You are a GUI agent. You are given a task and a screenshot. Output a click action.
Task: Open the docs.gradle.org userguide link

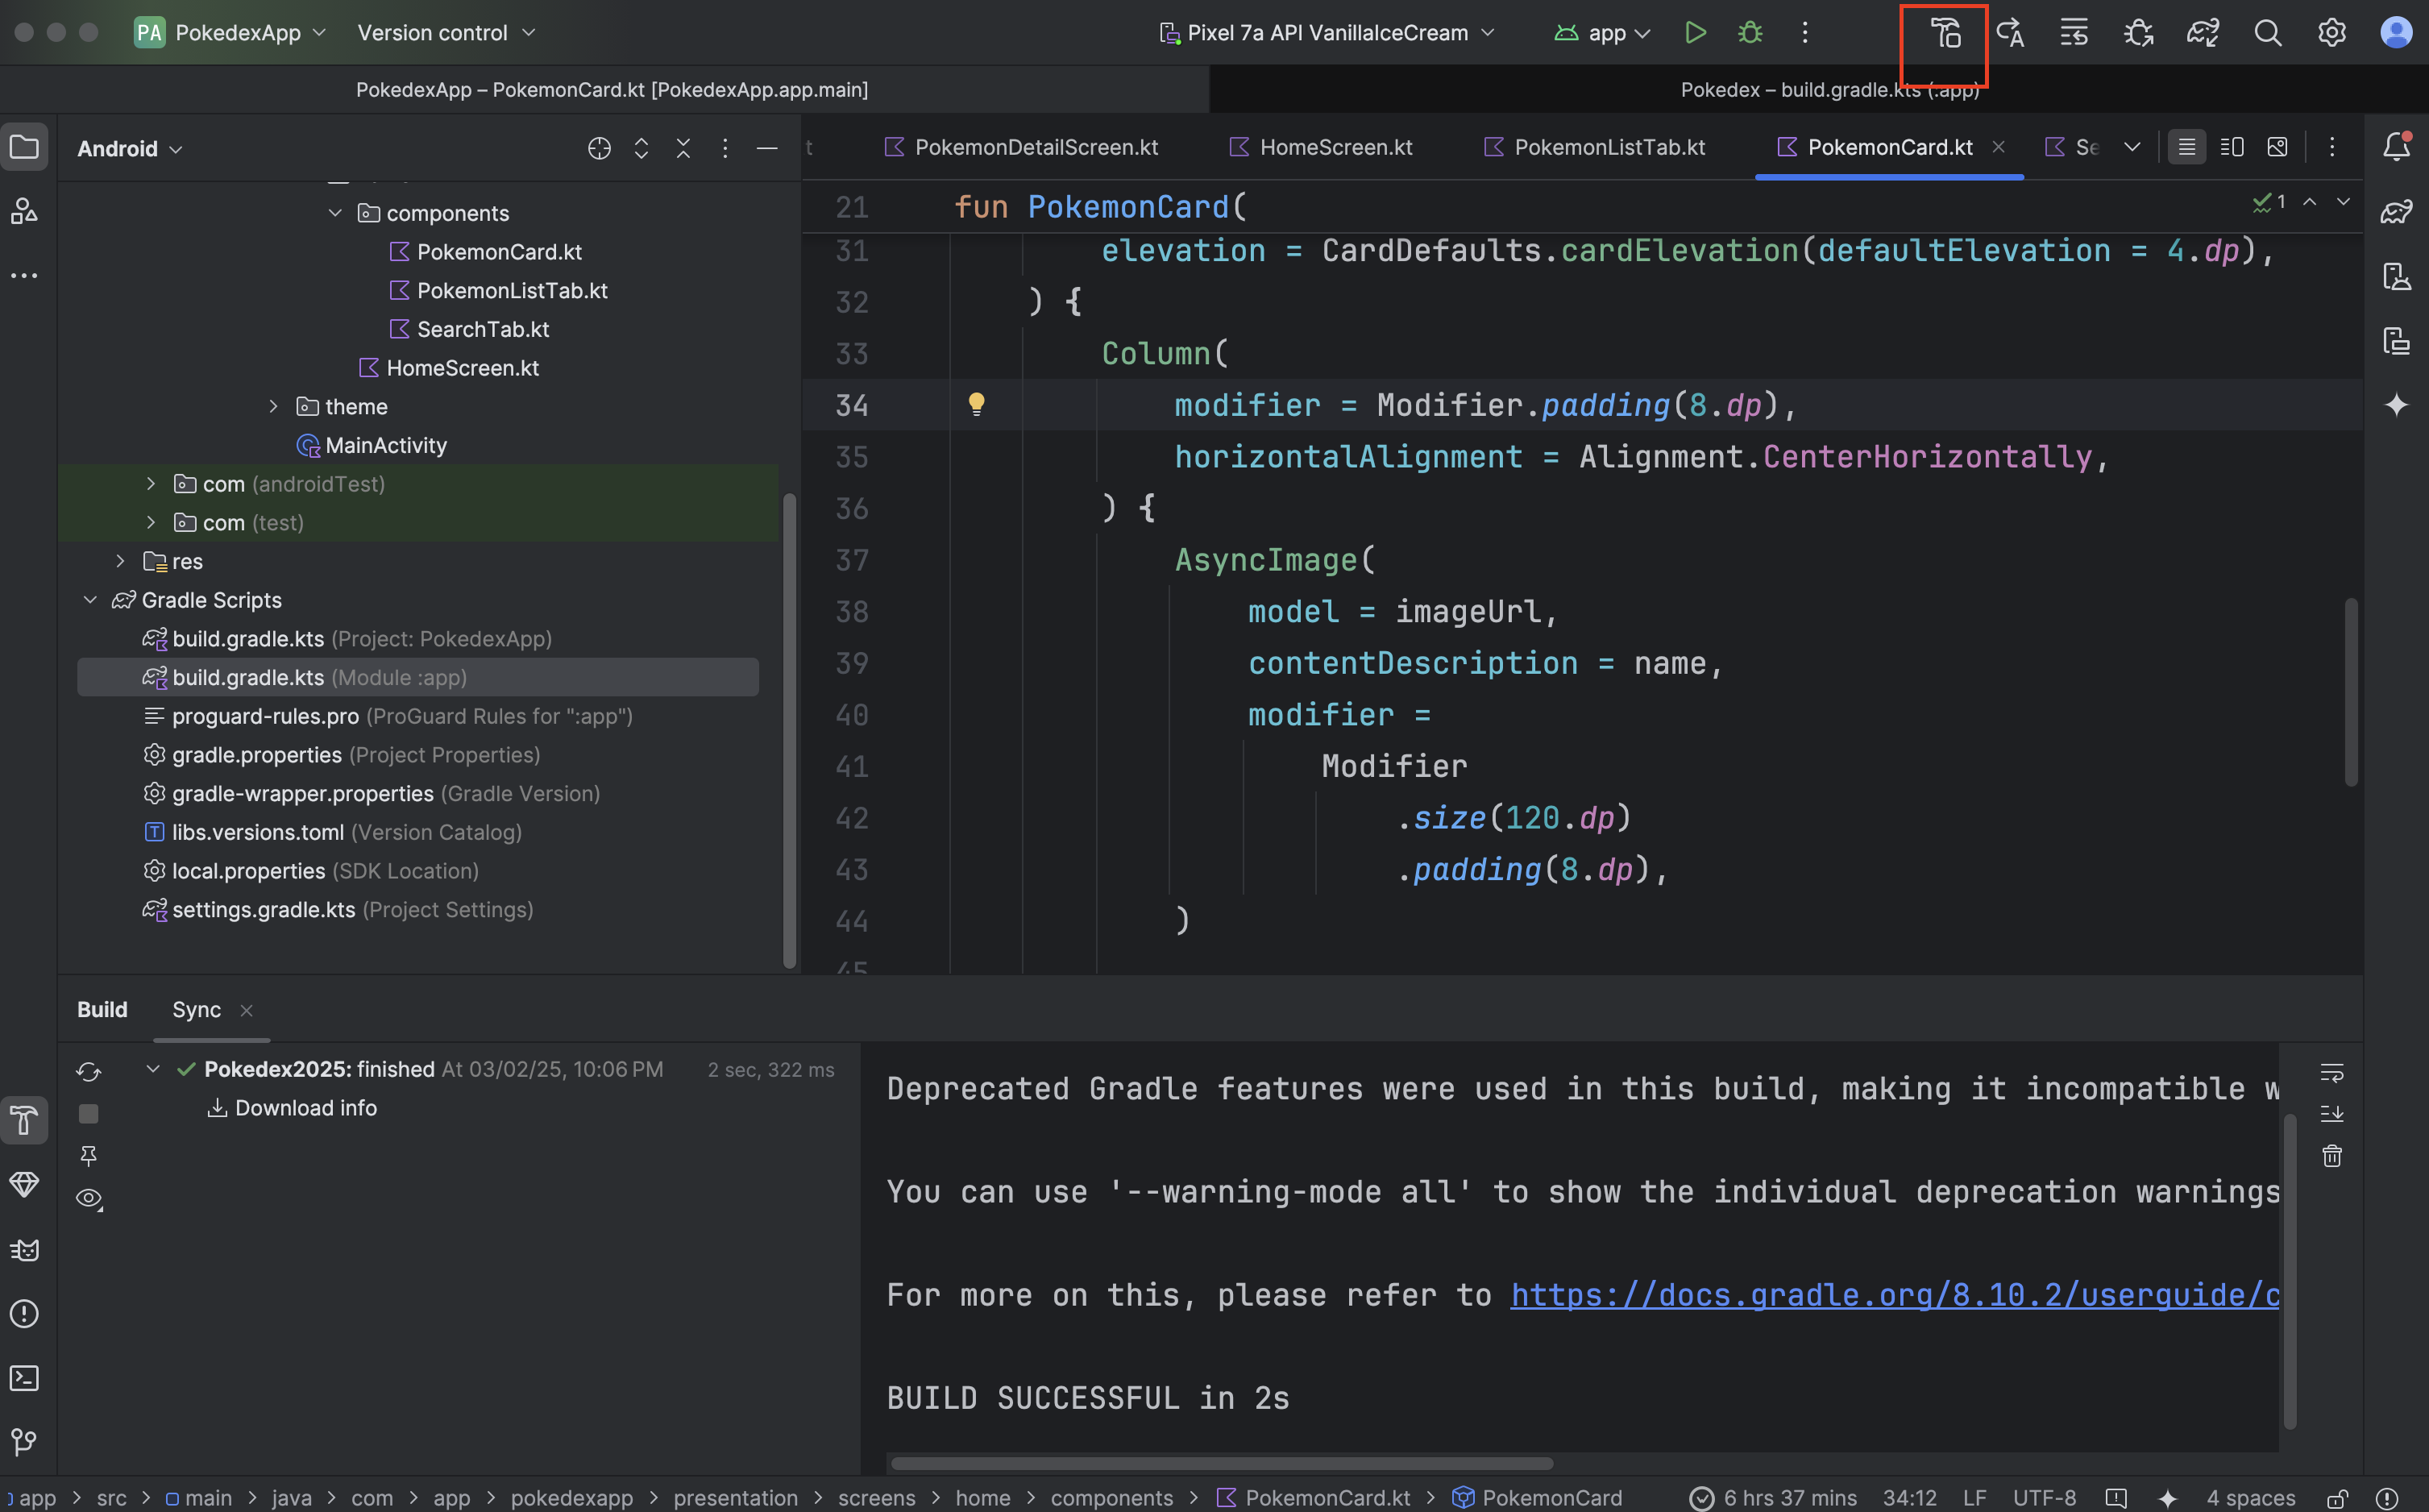(x=1893, y=1295)
